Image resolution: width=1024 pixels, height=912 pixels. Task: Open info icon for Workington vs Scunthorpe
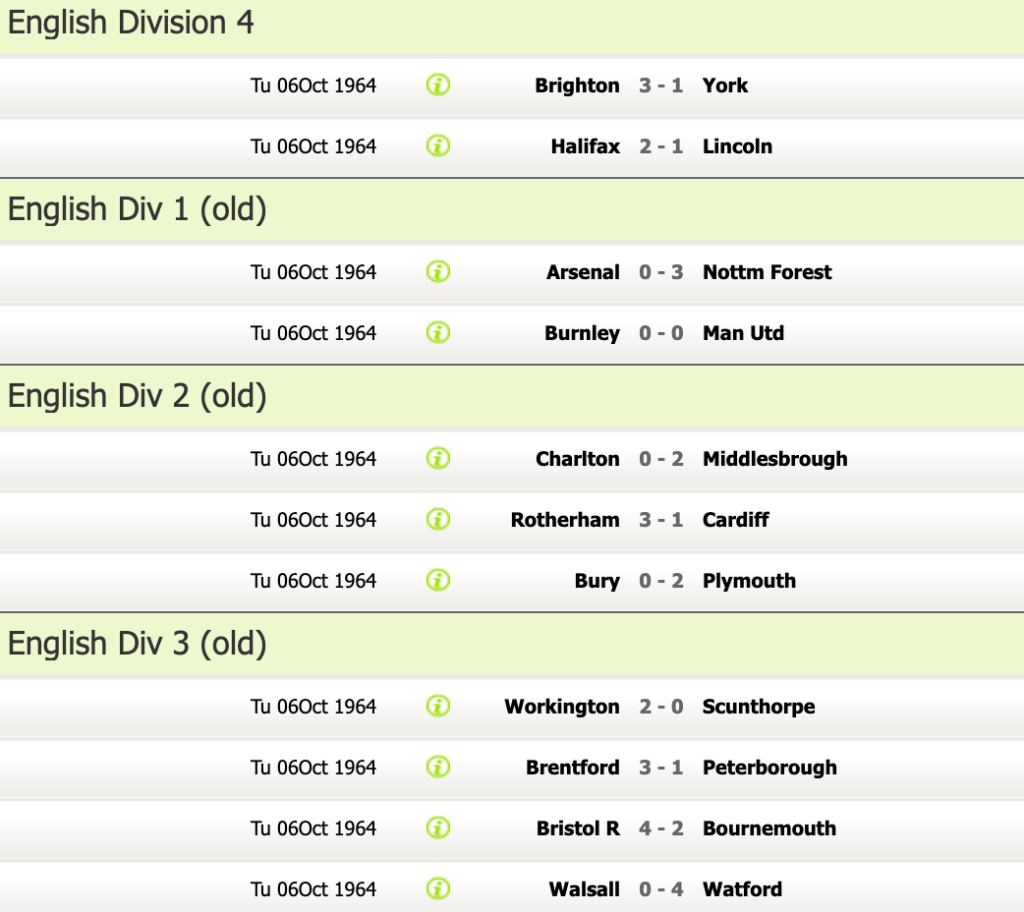pos(438,707)
